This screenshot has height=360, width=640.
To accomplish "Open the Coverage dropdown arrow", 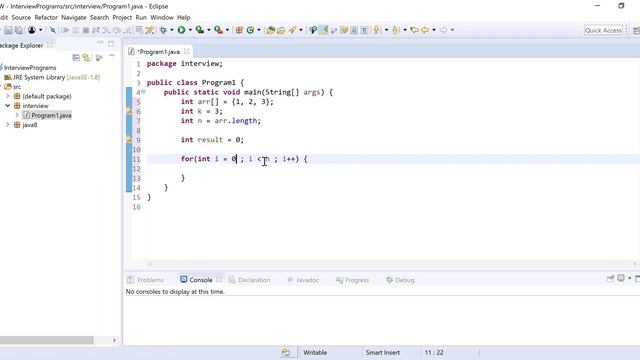I will tap(209, 30).
